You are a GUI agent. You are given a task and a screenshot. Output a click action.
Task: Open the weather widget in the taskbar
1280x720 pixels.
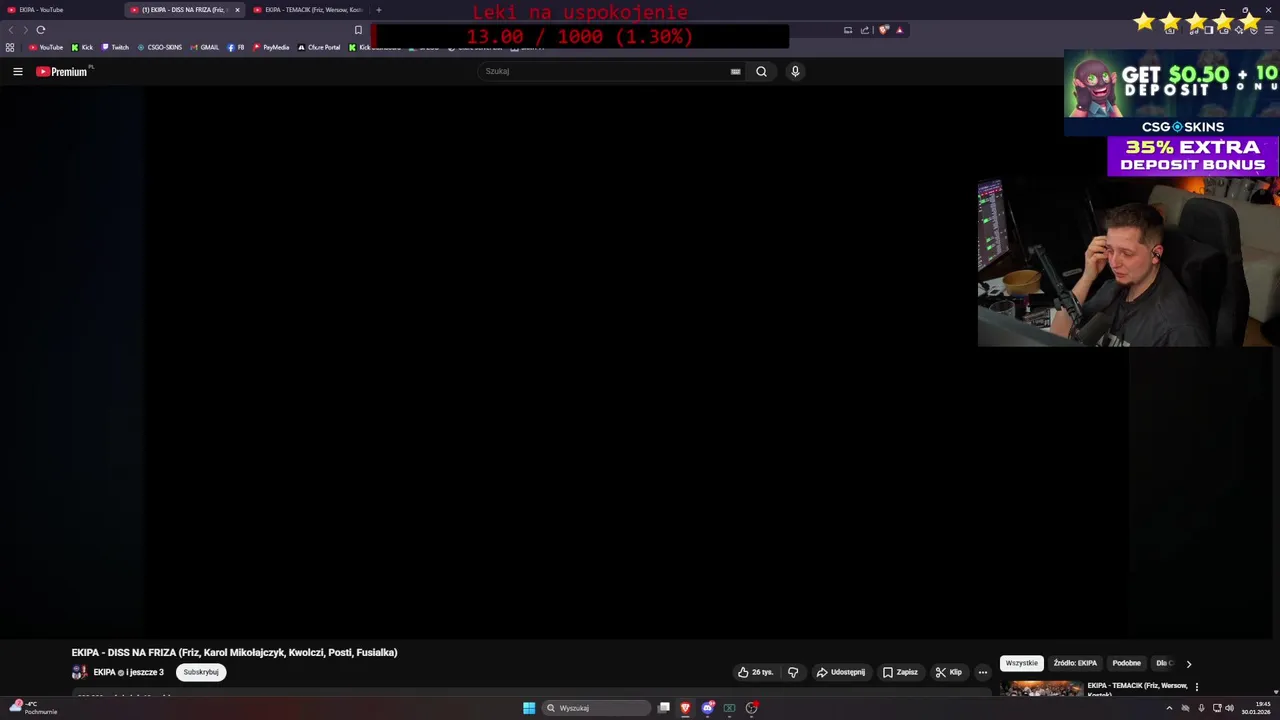pyautogui.click(x=34, y=707)
